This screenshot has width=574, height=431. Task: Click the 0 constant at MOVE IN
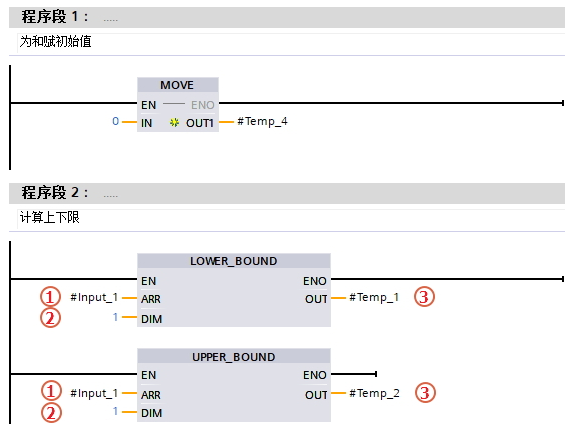tap(115, 121)
